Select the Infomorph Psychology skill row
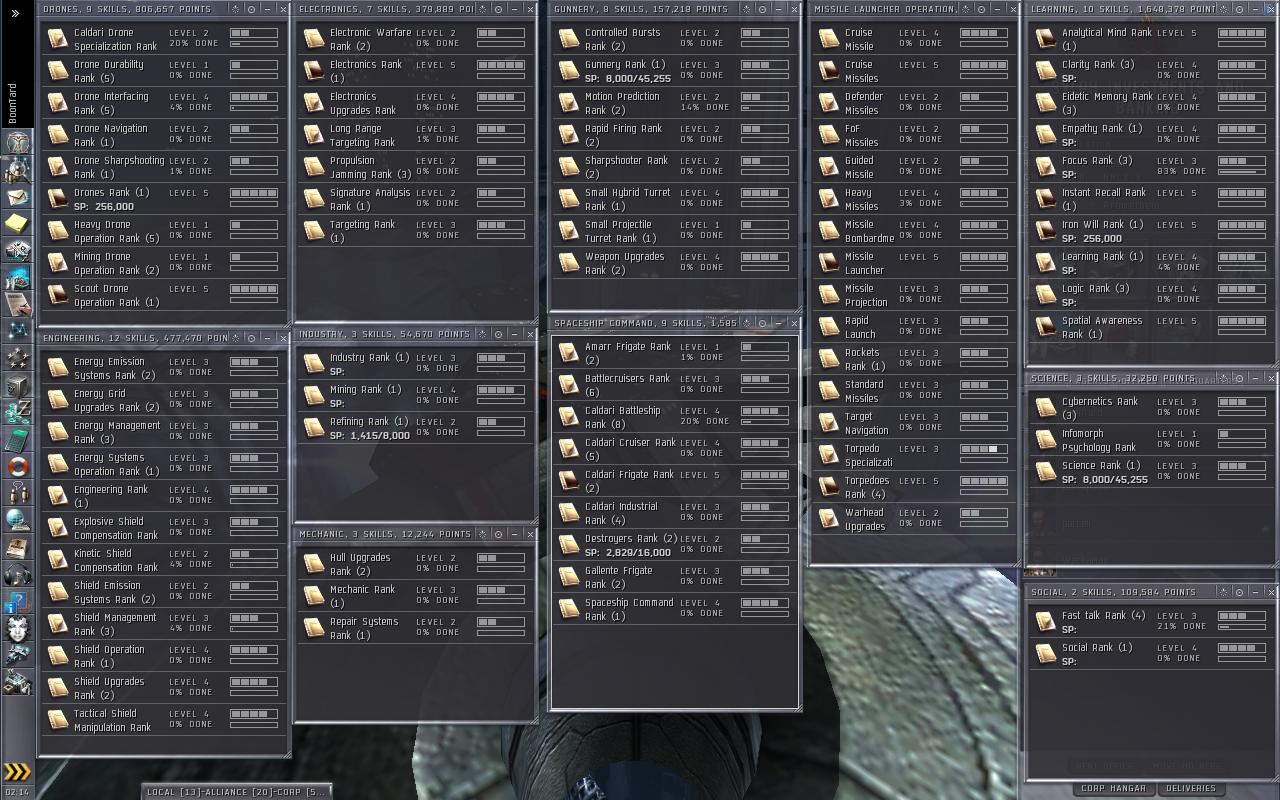 (x=1152, y=441)
